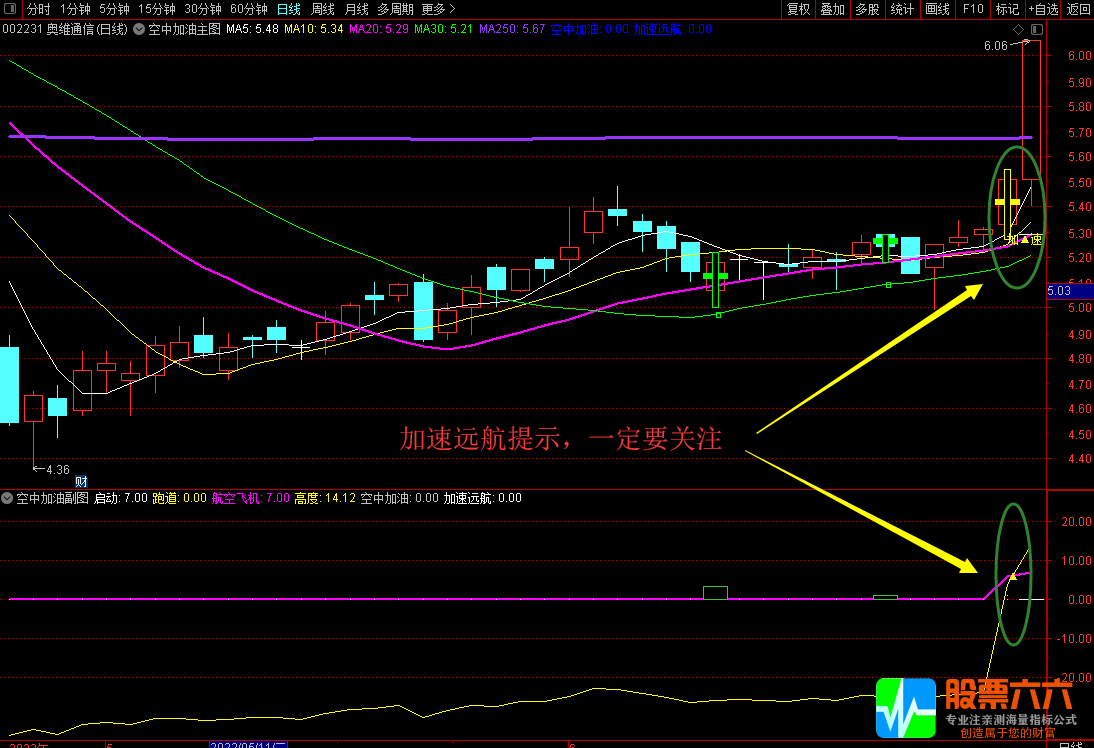Open the 画线 drawing tool
The width and height of the screenshot is (1094, 748).
[x=937, y=9]
